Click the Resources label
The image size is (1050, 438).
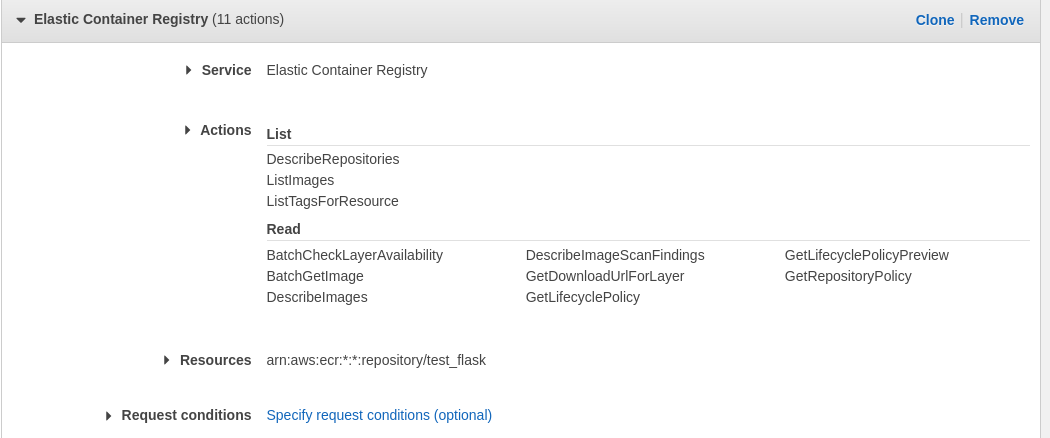(x=216, y=360)
